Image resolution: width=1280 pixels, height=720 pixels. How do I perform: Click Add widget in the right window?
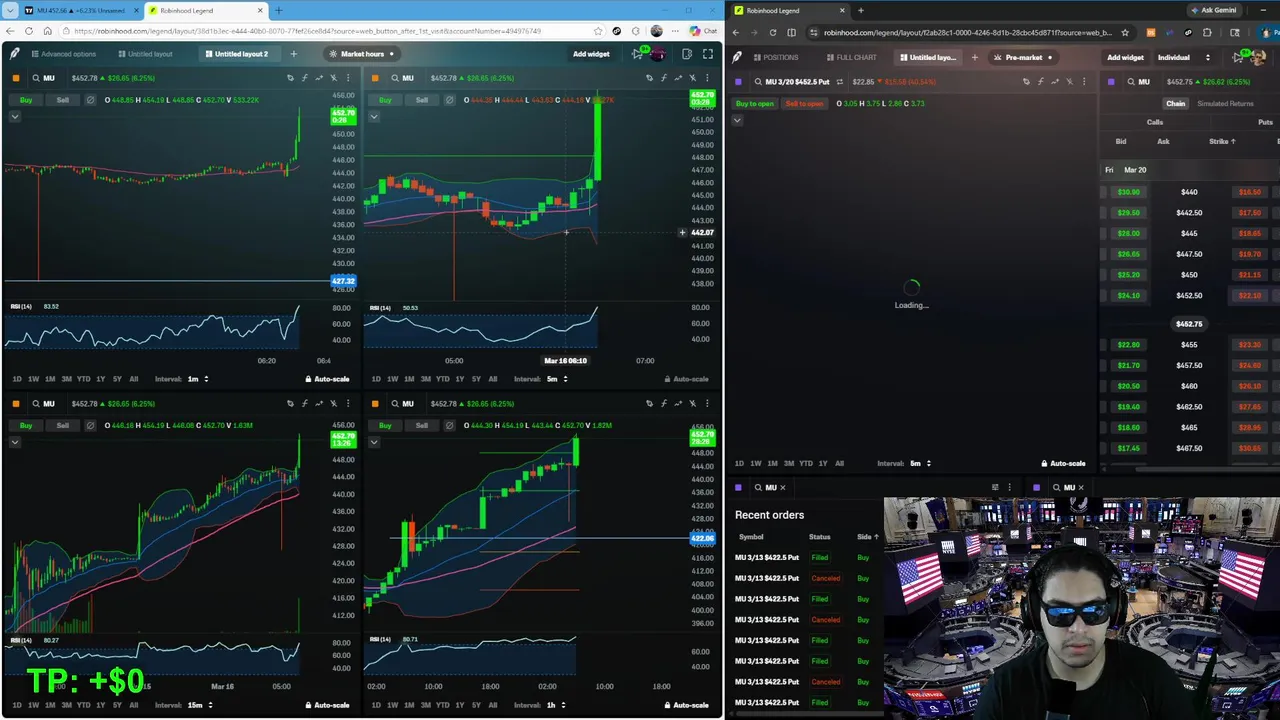(1125, 57)
